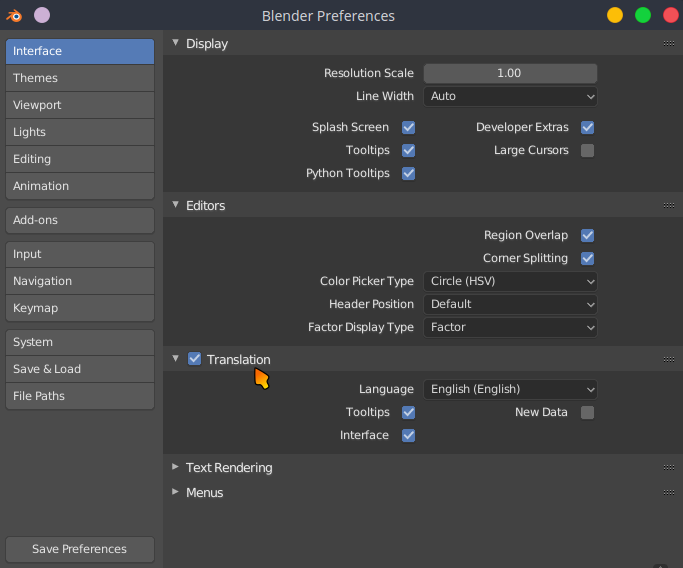Select the Interface preferences tab
The width and height of the screenshot is (683, 568).
(x=80, y=51)
